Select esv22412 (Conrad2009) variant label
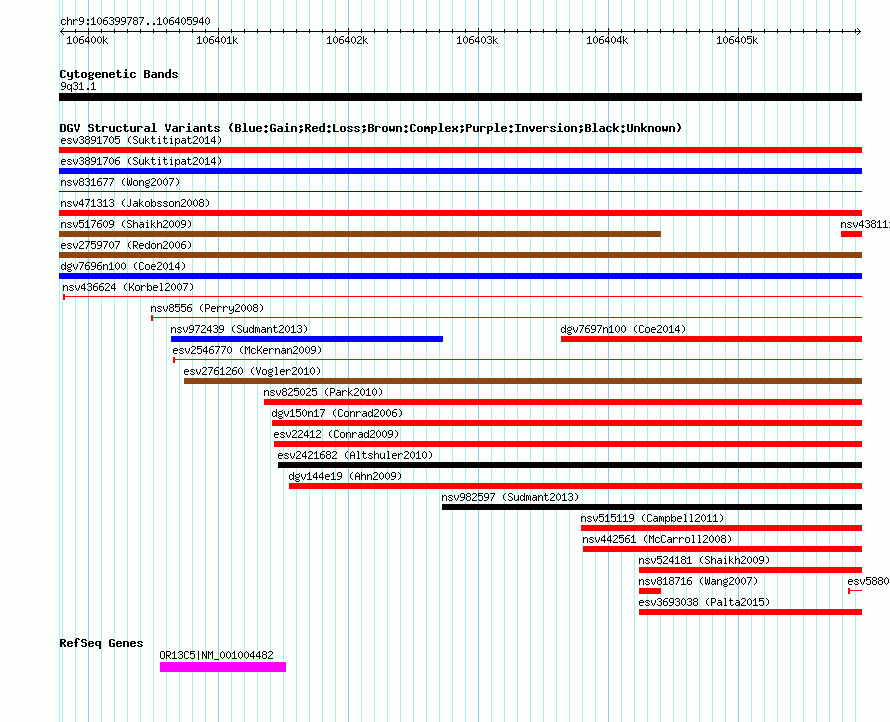 coord(336,434)
